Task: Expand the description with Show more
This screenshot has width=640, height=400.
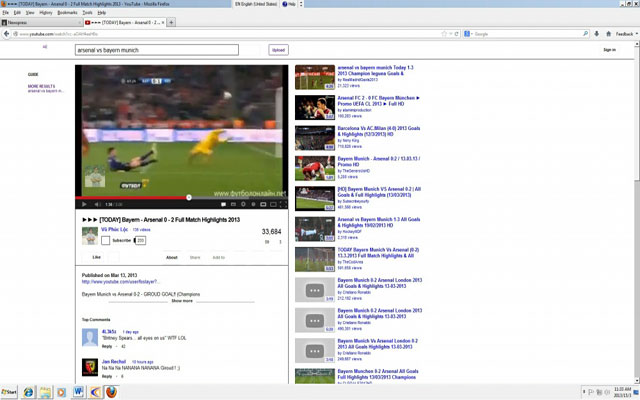Action: (x=182, y=301)
